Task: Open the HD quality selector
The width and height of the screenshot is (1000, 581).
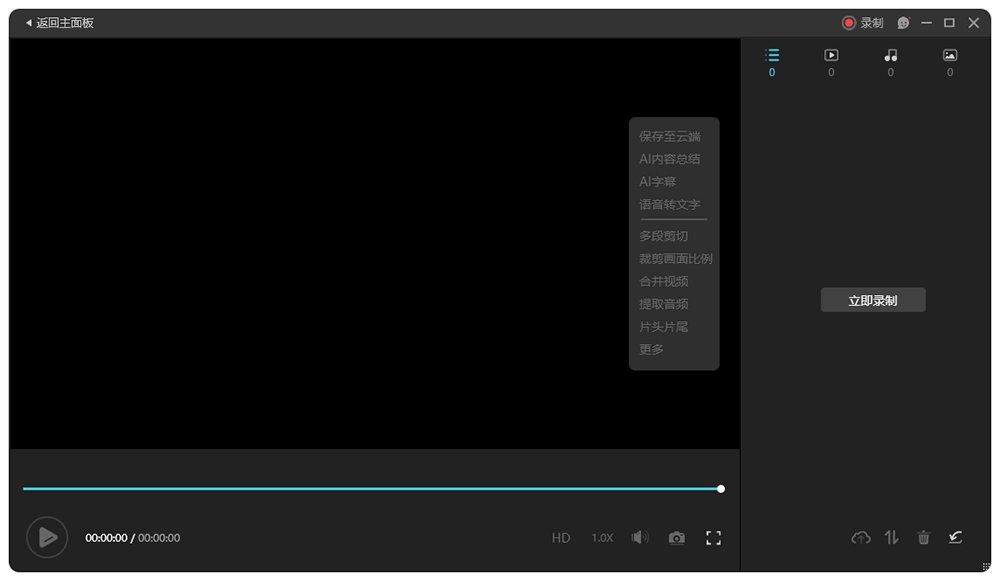Action: pyautogui.click(x=561, y=537)
